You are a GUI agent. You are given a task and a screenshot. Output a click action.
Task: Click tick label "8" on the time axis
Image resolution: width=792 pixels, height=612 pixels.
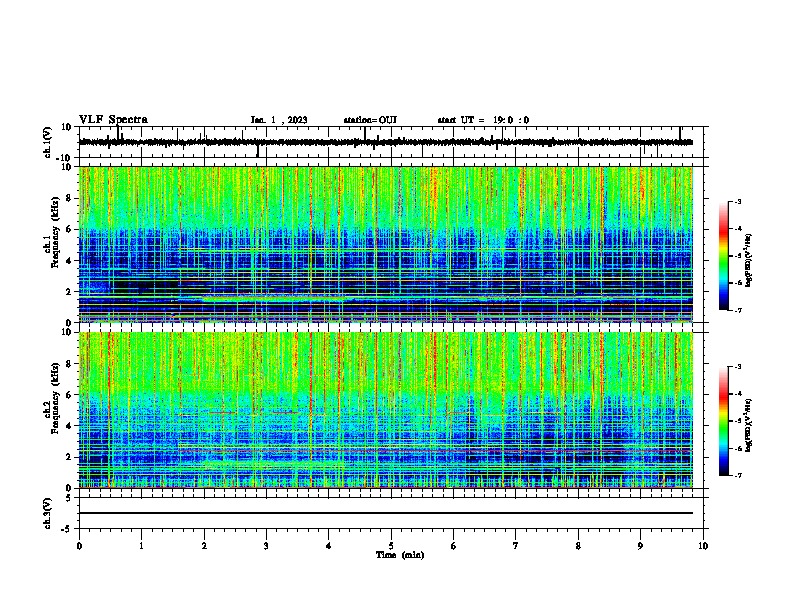coord(578,546)
